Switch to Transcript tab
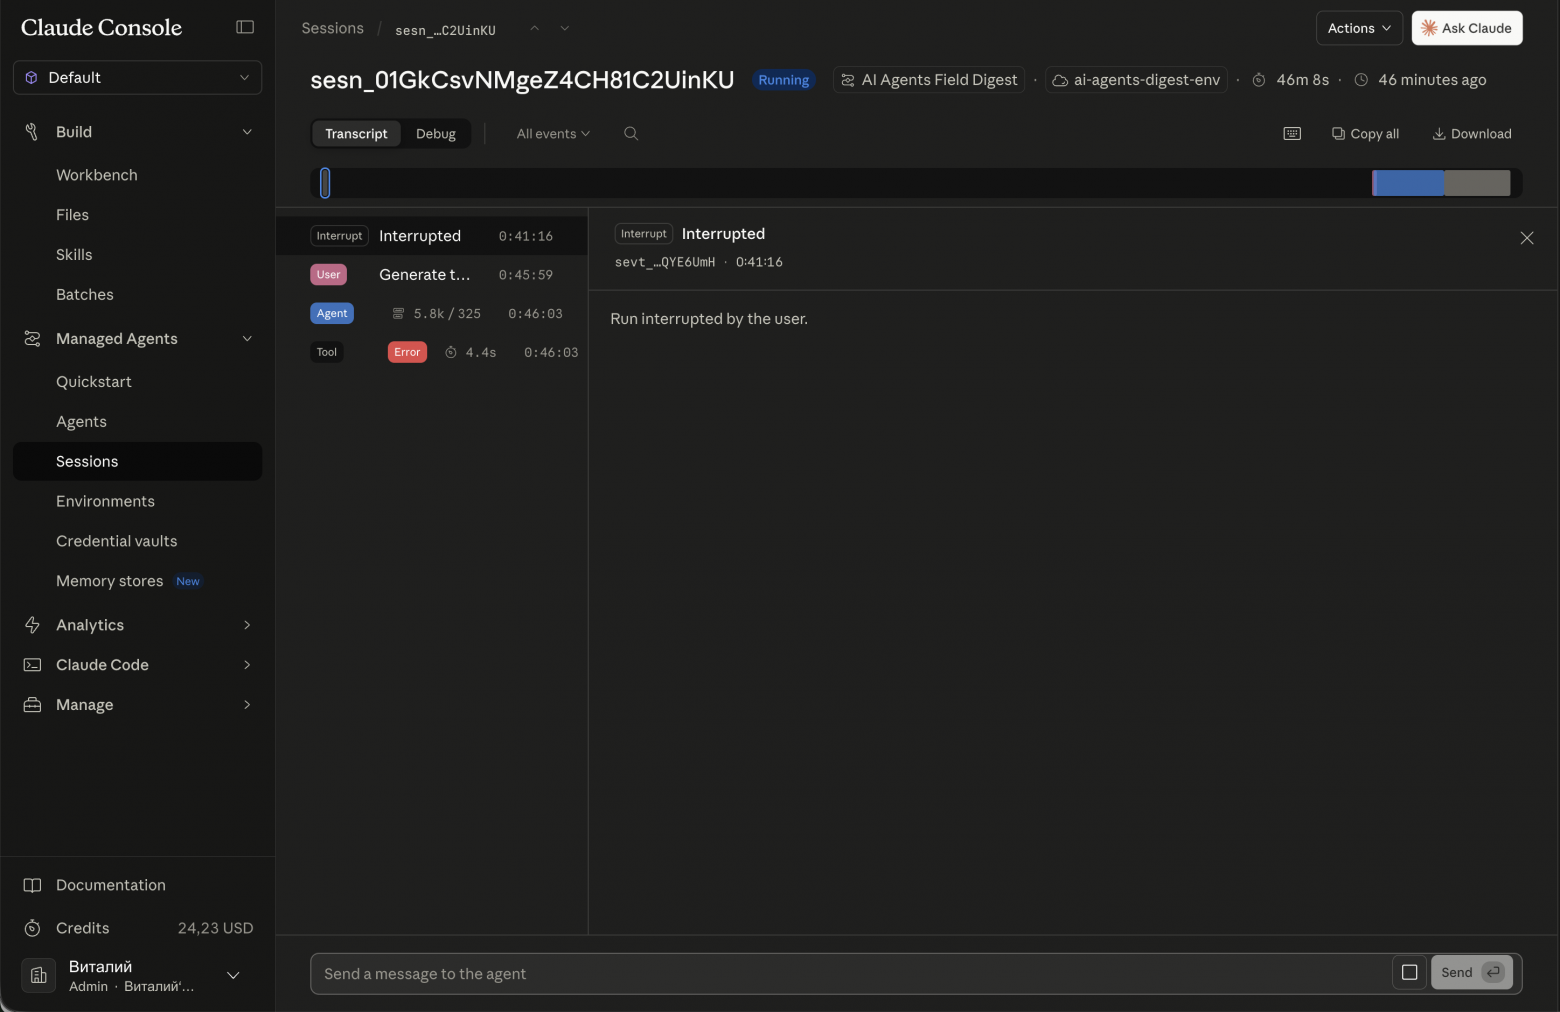 tap(356, 134)
